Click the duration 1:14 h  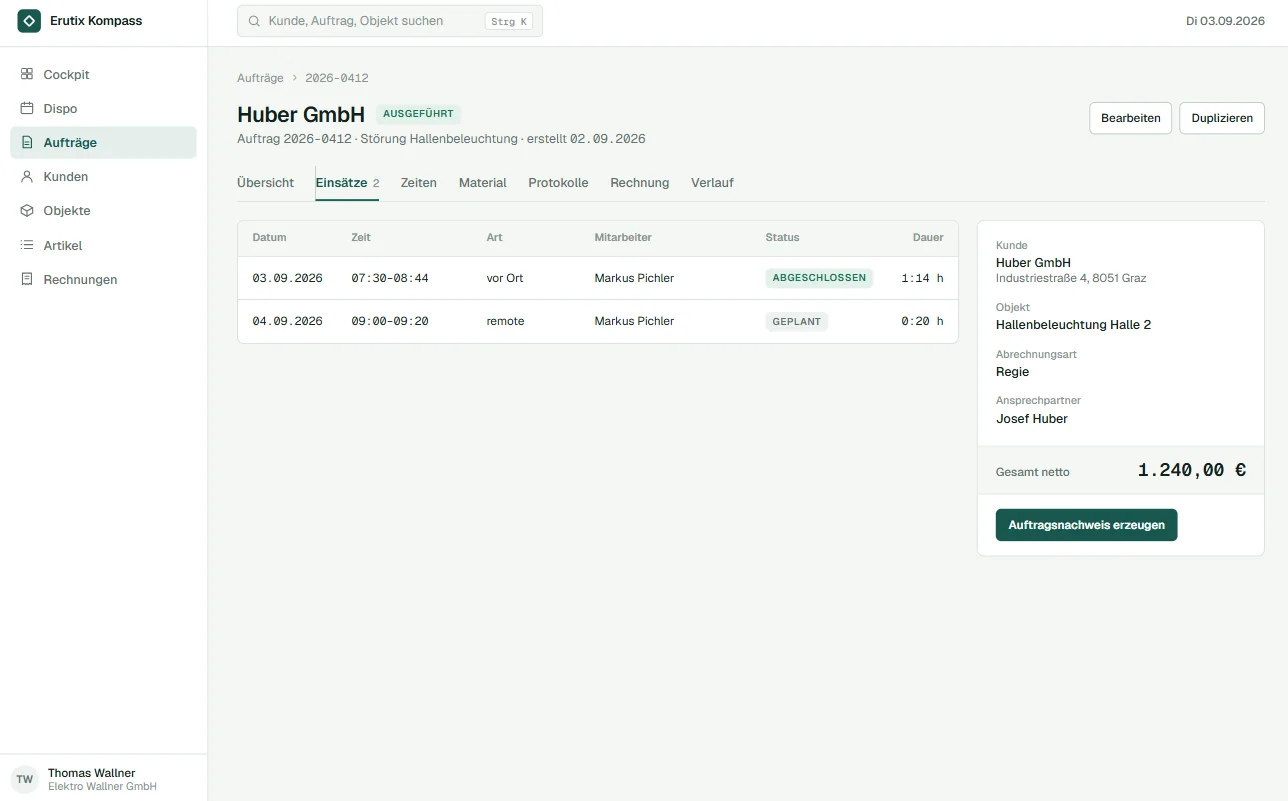tap(922, 278)
